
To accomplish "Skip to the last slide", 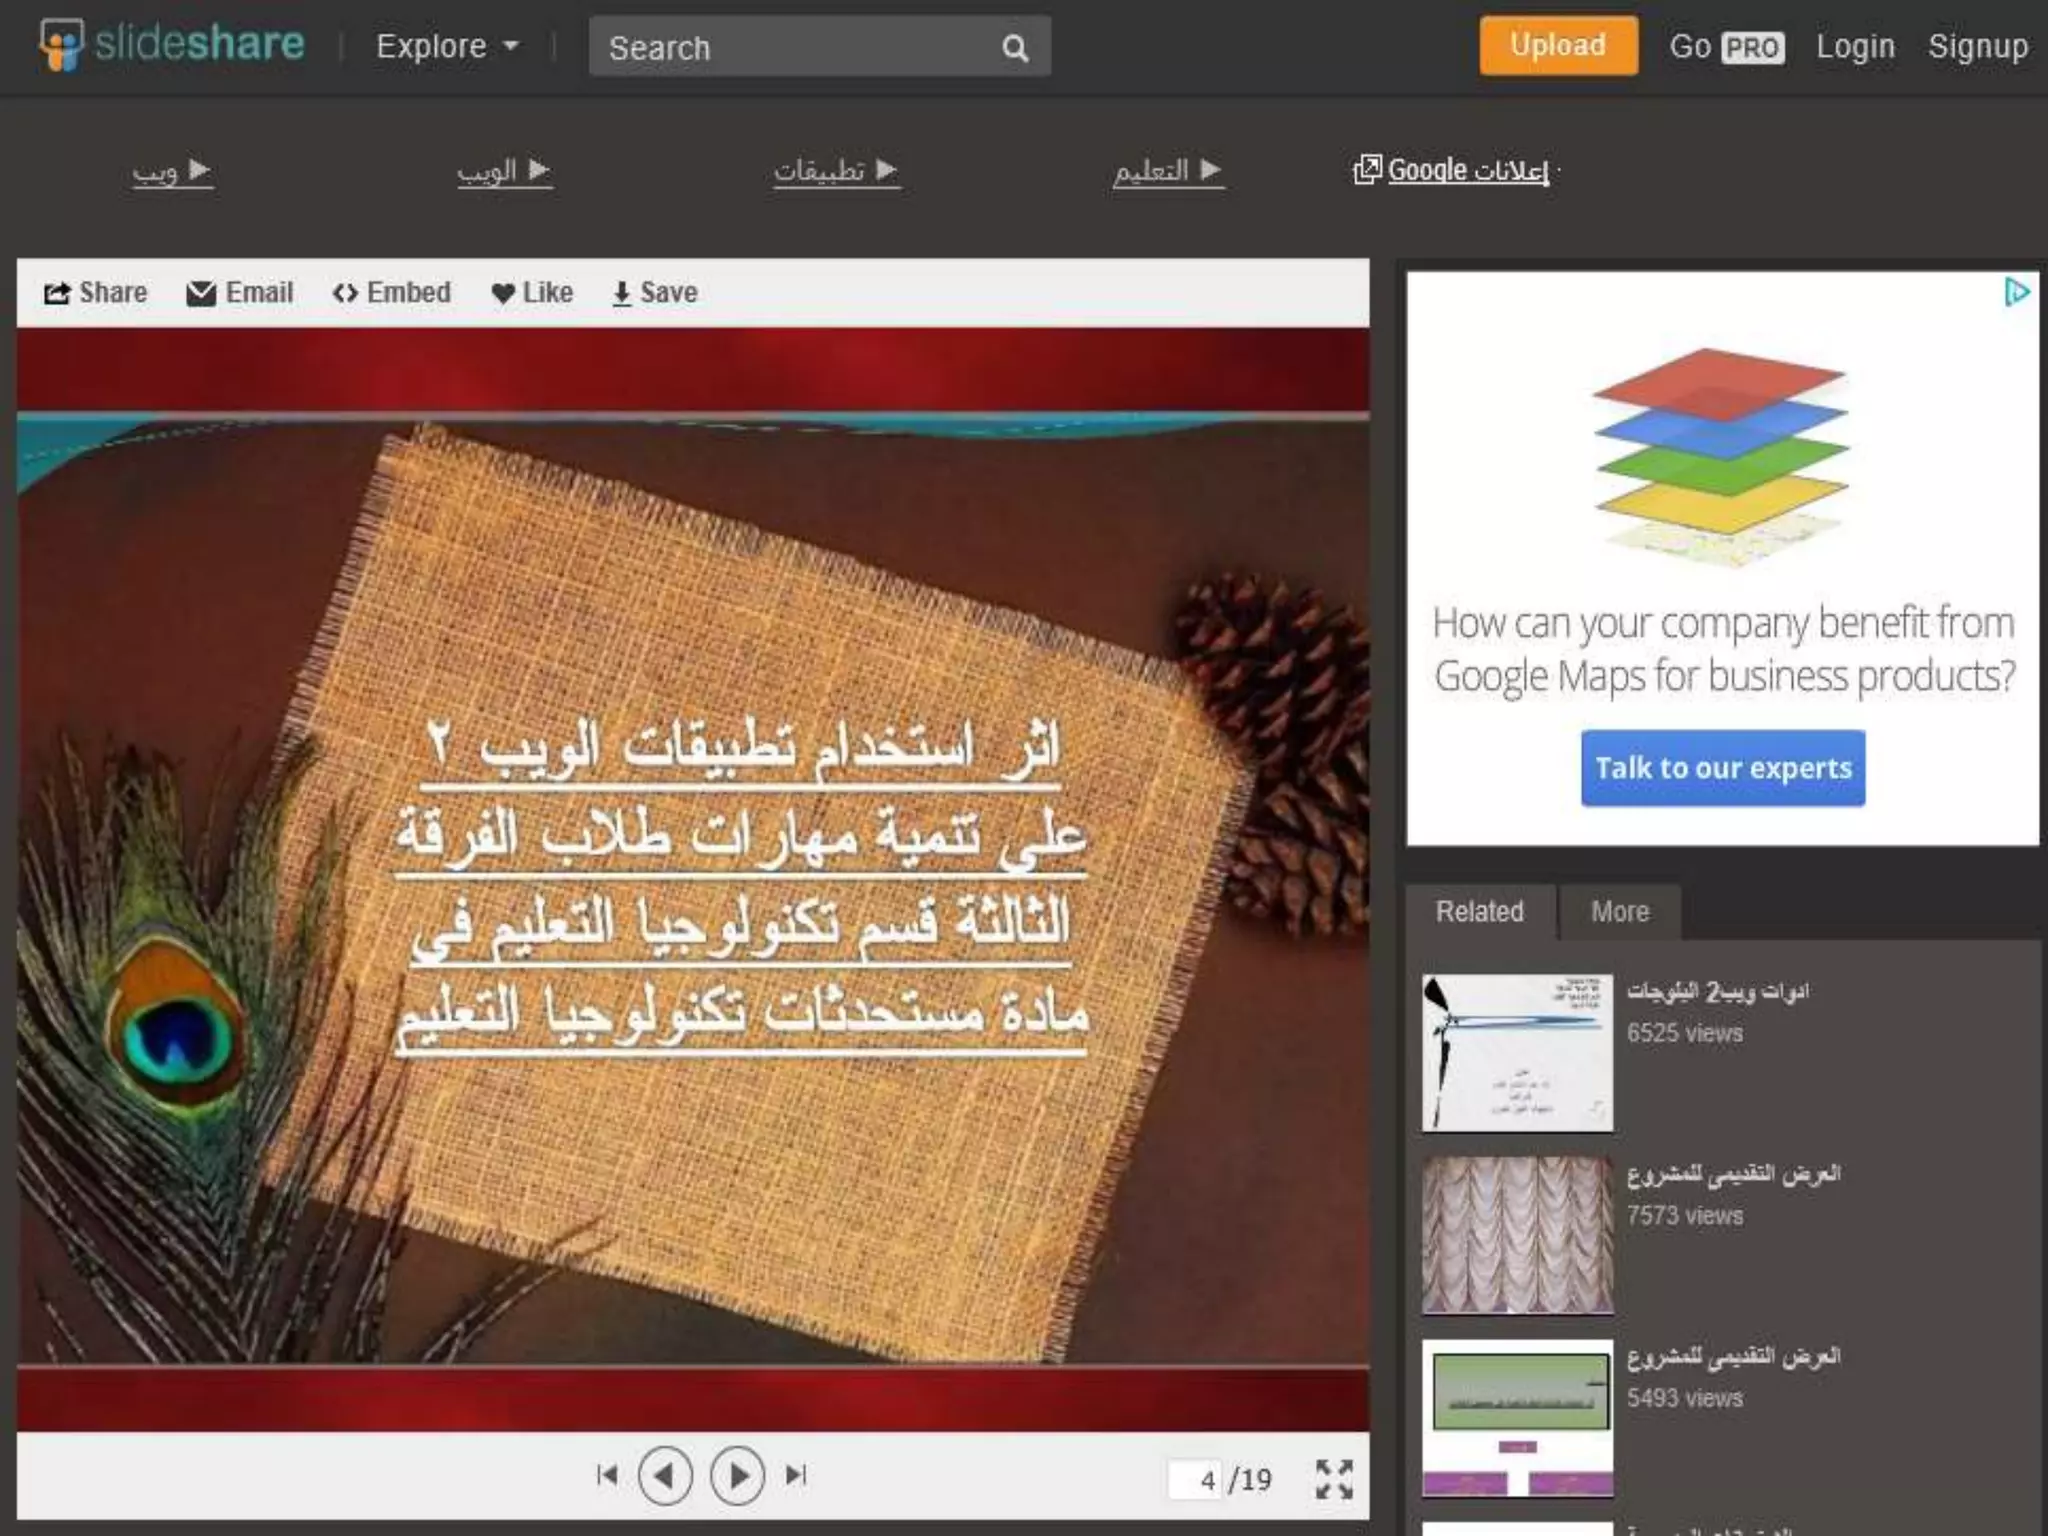I will point(796,1475).
